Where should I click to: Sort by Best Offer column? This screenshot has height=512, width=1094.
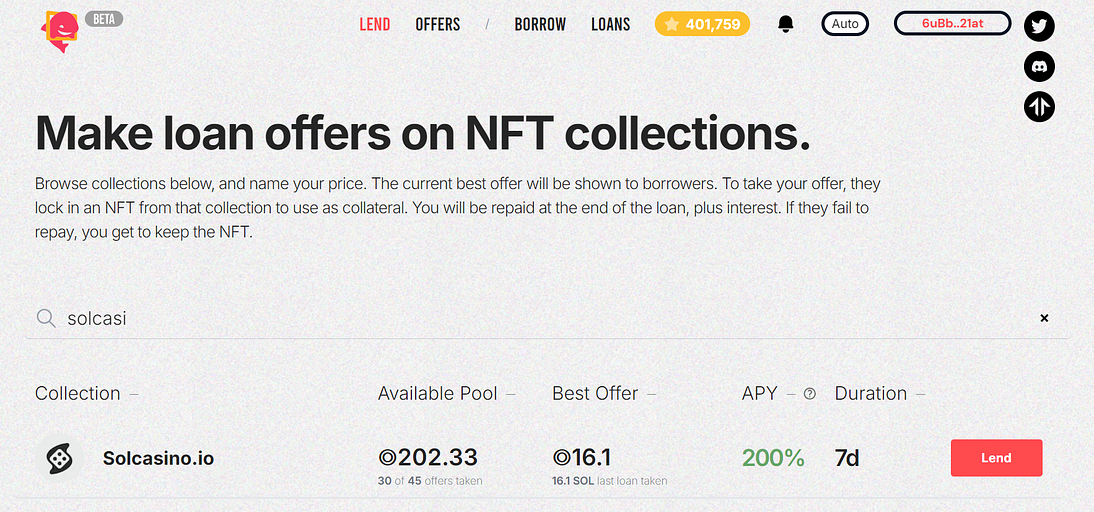(595, 393)
